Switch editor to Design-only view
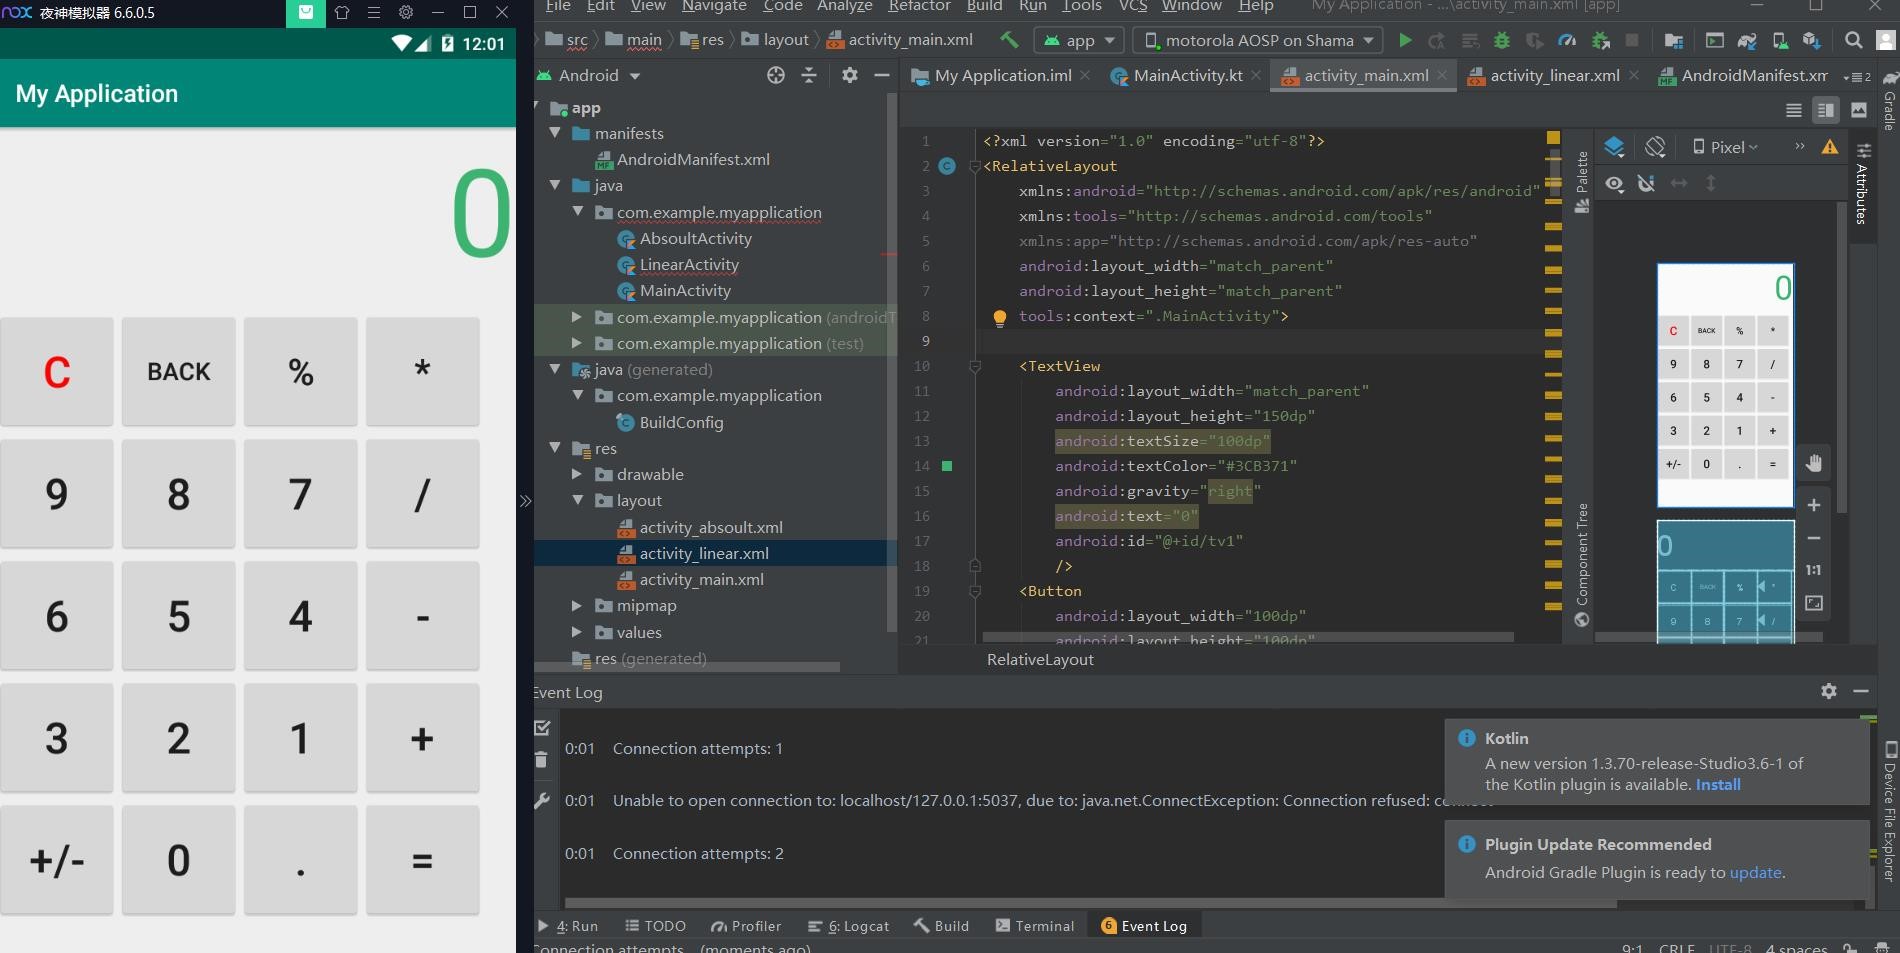 click(1859, 110)
